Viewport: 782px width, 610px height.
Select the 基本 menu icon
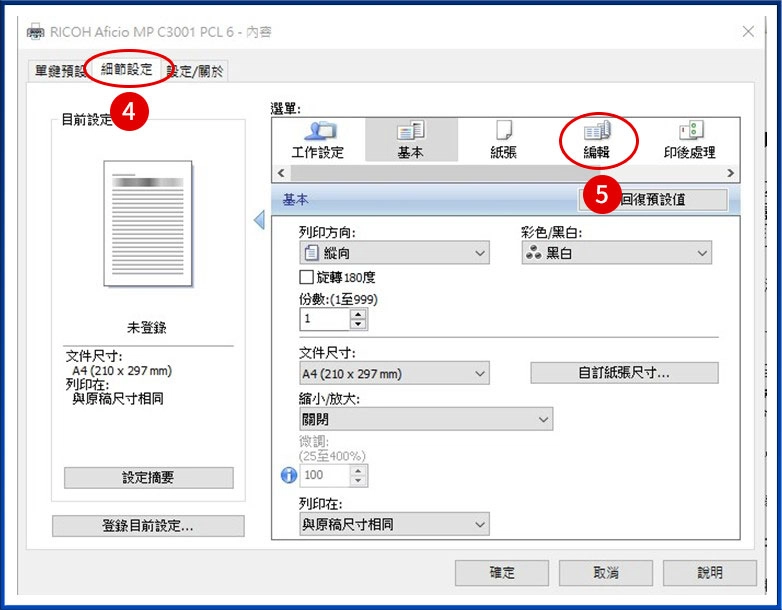411,140
